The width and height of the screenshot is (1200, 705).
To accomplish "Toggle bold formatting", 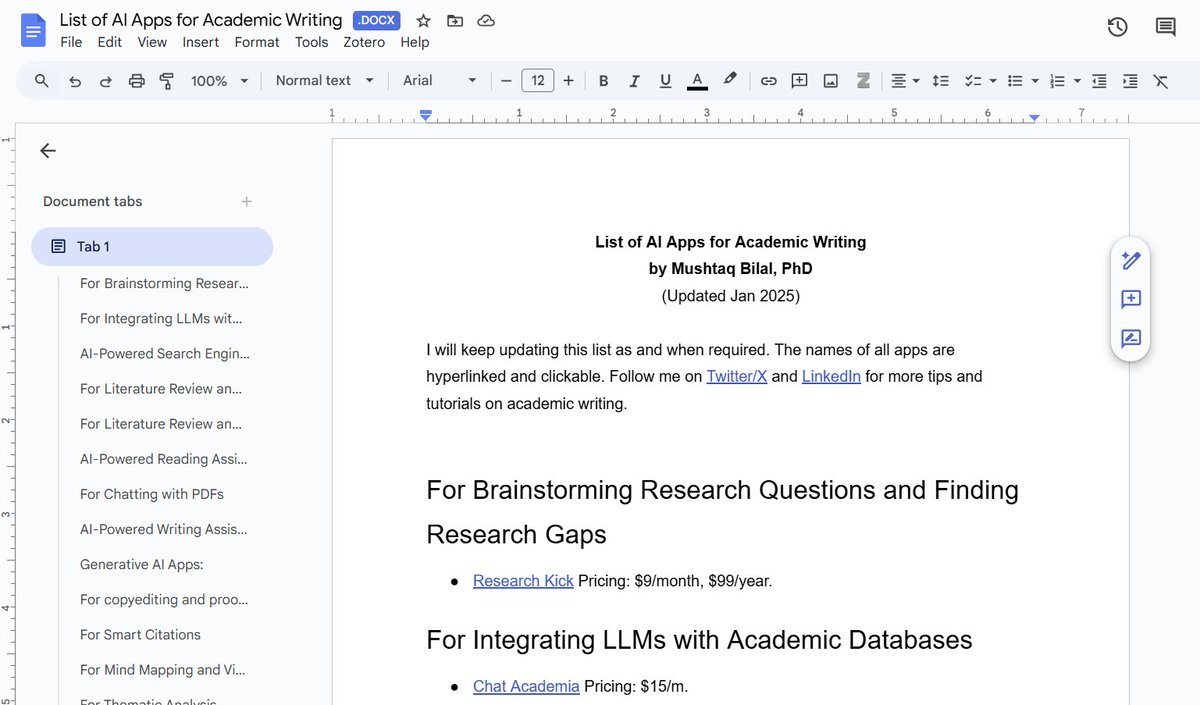I will (603, 81).
